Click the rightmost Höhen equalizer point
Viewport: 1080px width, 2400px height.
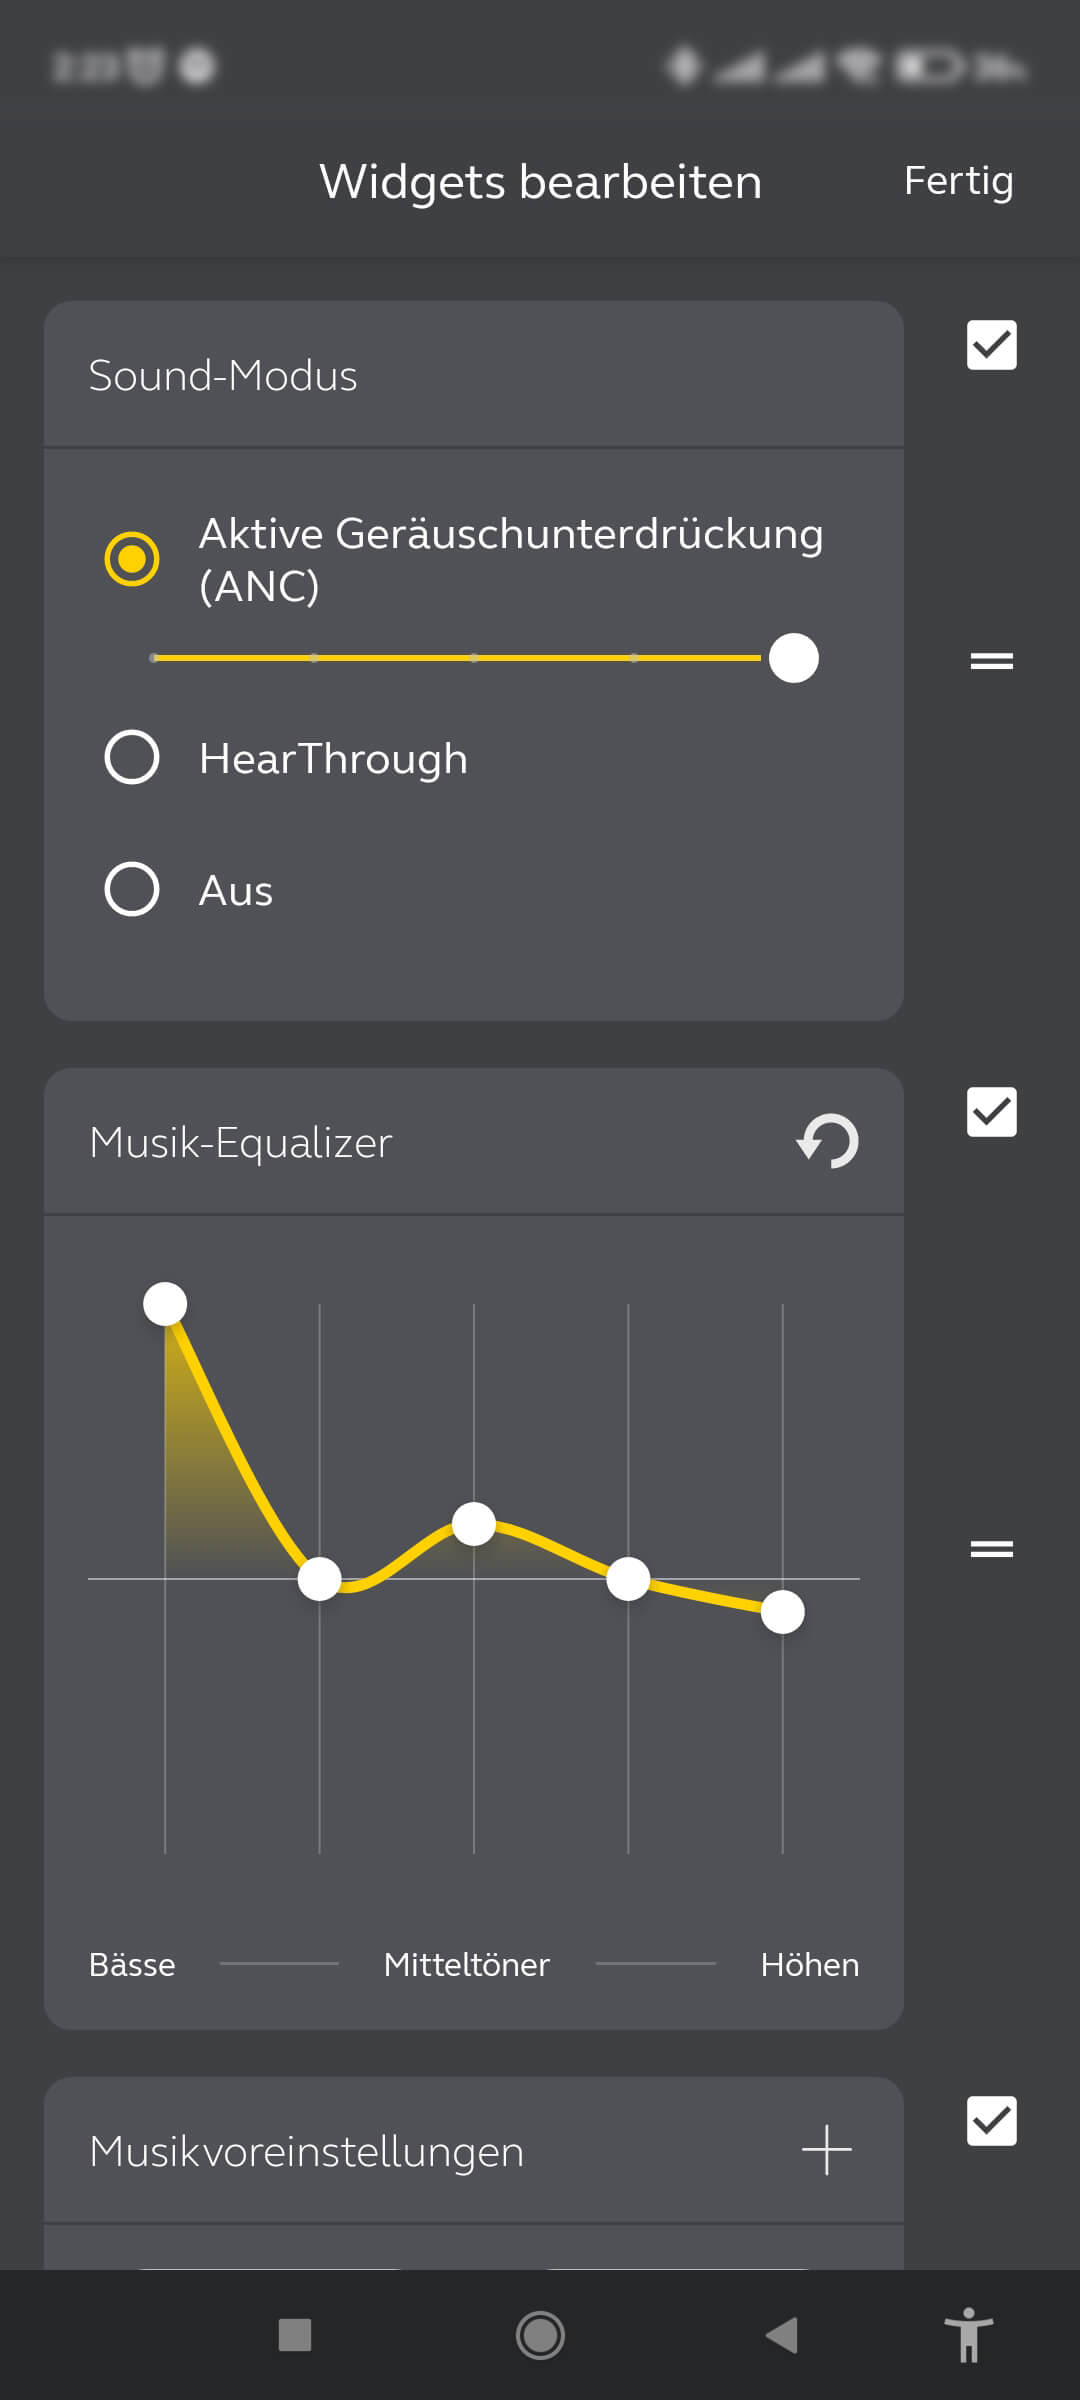click(x=782, y=1612)
